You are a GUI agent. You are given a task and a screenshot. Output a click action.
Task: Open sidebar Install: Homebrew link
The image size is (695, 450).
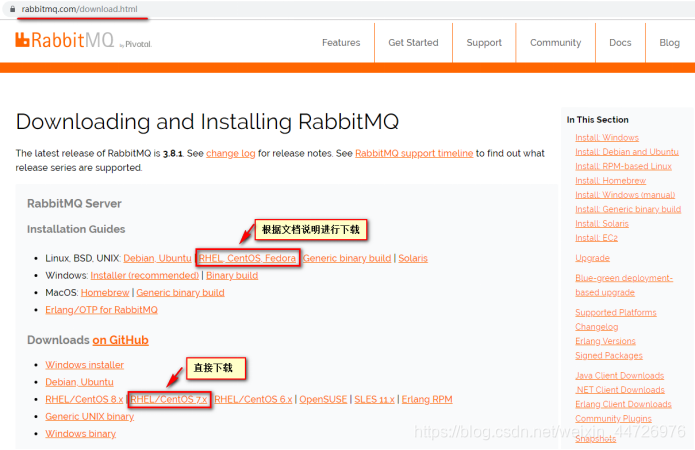pyautogui.click(x=610, y=181)
